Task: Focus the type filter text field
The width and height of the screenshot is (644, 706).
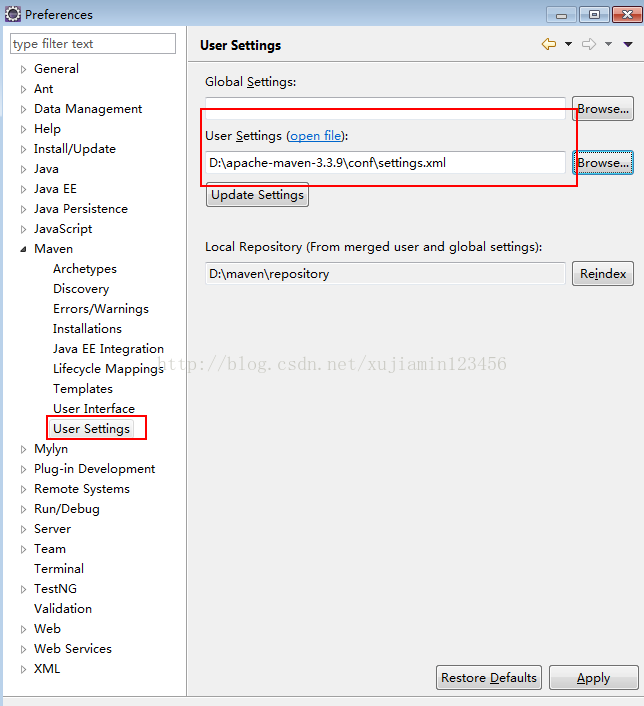Action: click(x=93, y=44)
